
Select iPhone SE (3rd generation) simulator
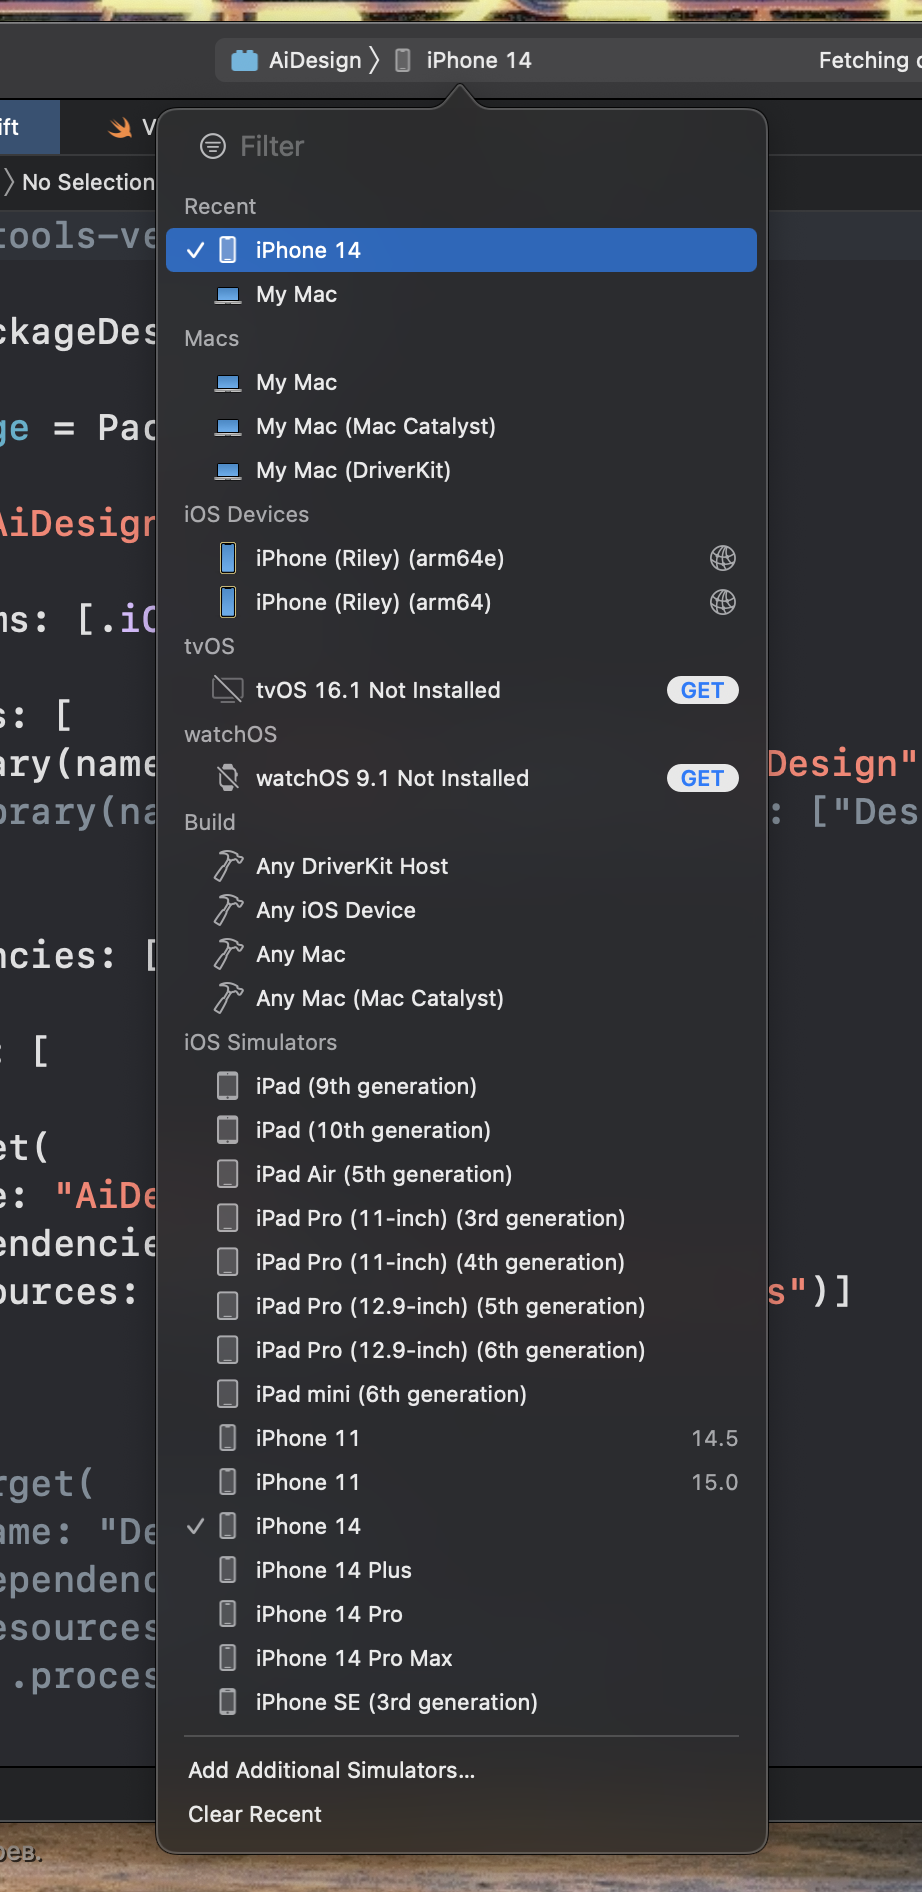pyautogui.click(x=461, y=1702)
